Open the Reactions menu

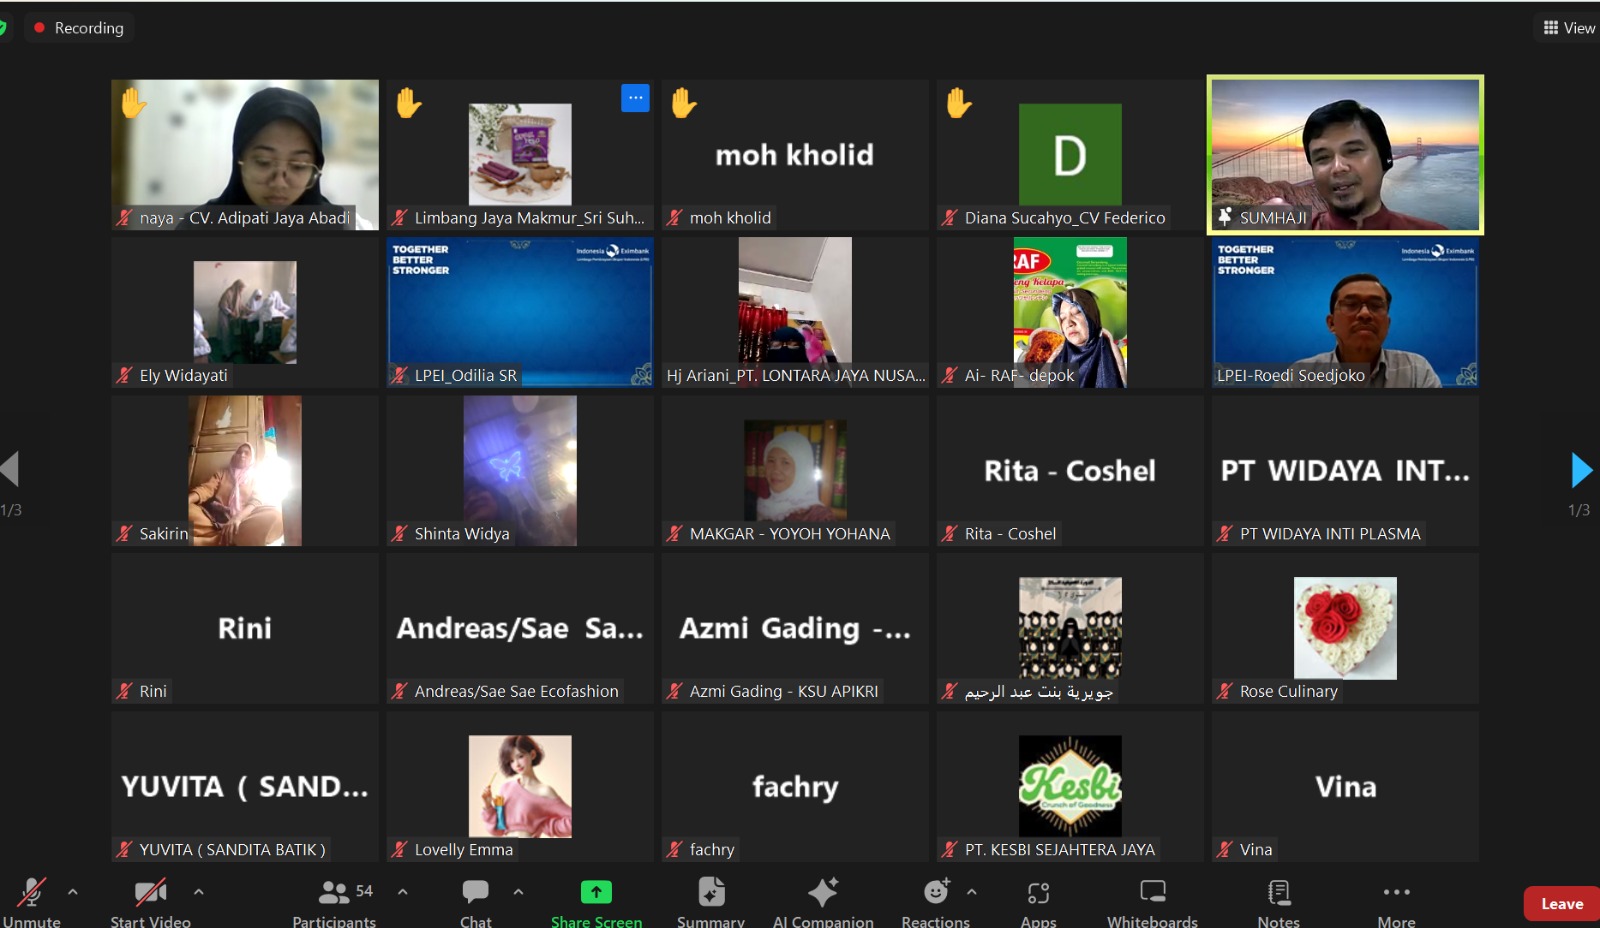tap(936, 892)
